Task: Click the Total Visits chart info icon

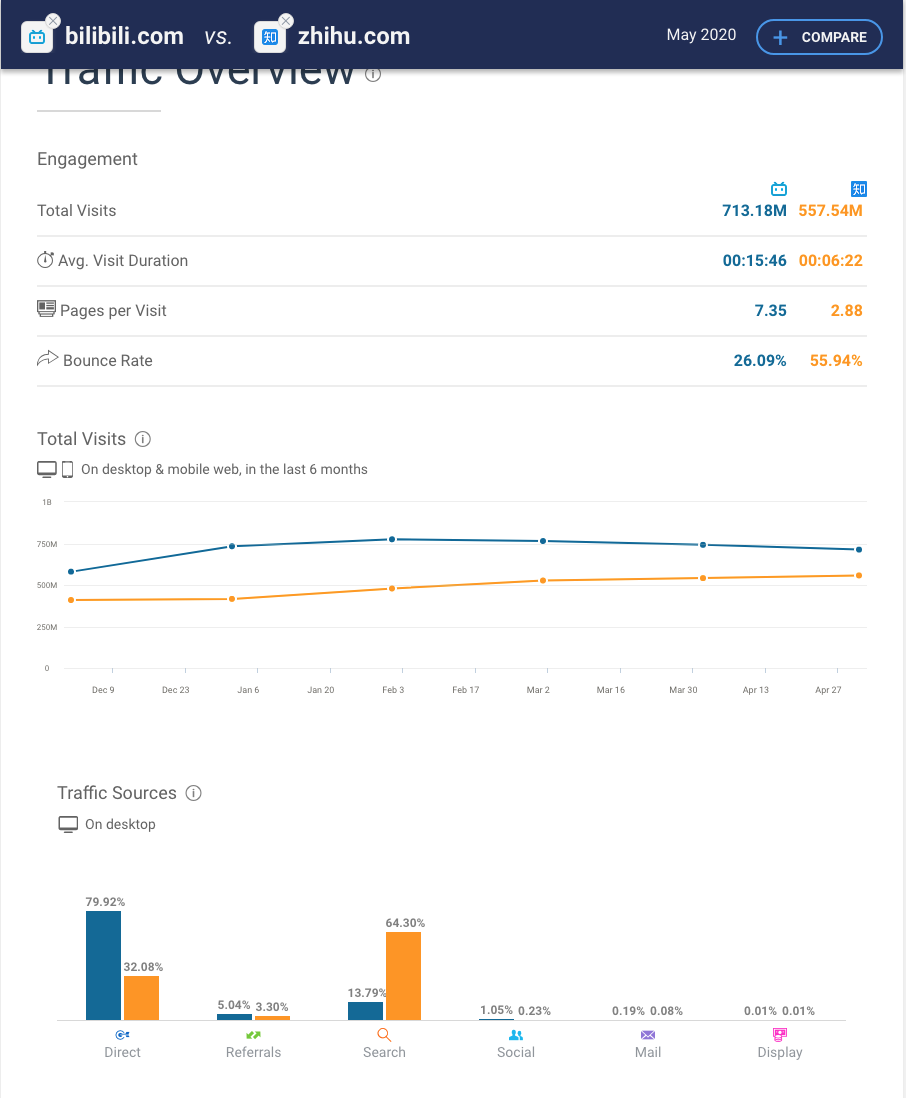Action: [x=143, y=439]
